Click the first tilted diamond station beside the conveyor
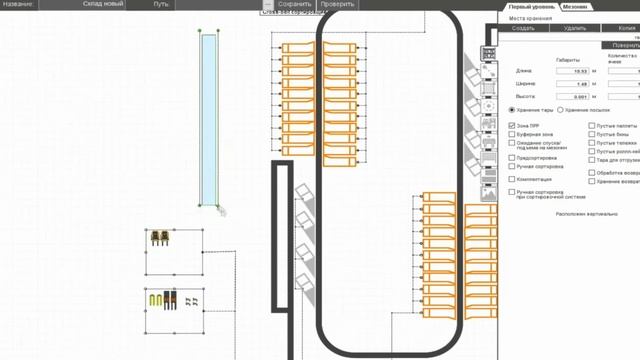Image resolution: width=640 pixels, height=360 pixels. pyautogui.click(x=304, y=192)
